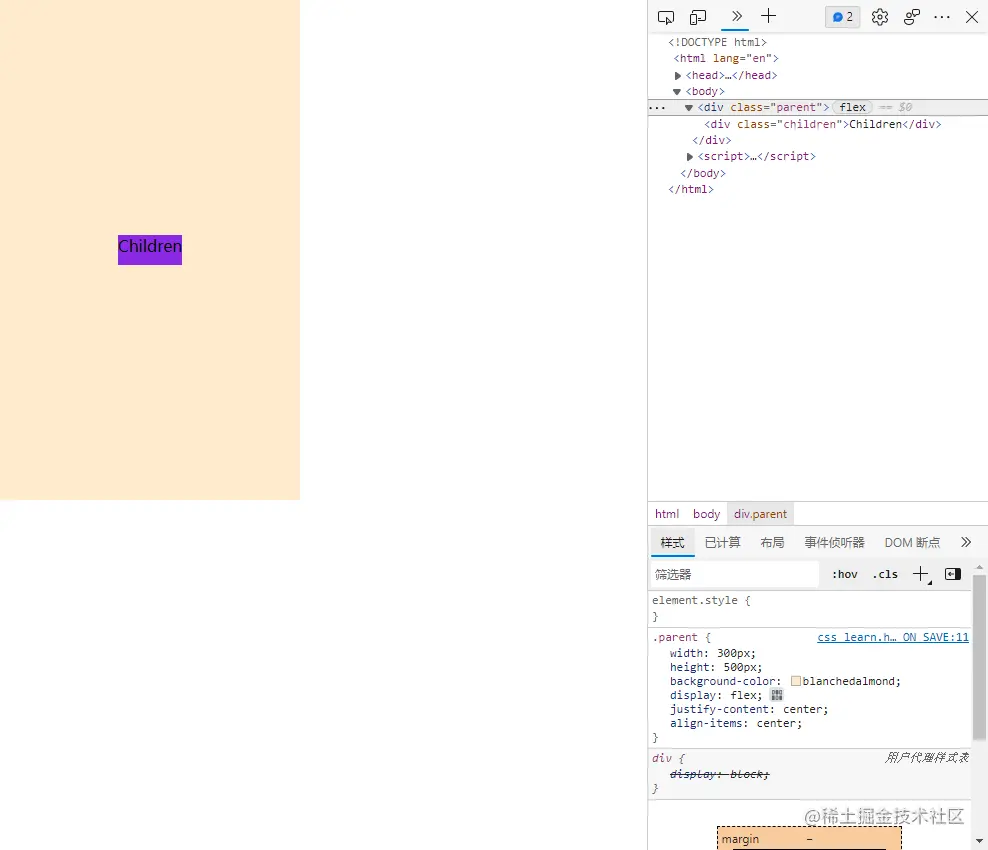This screenshot has width=988, height=850.
Task: Click the element.style rule block
Action: tap(810, 609)
